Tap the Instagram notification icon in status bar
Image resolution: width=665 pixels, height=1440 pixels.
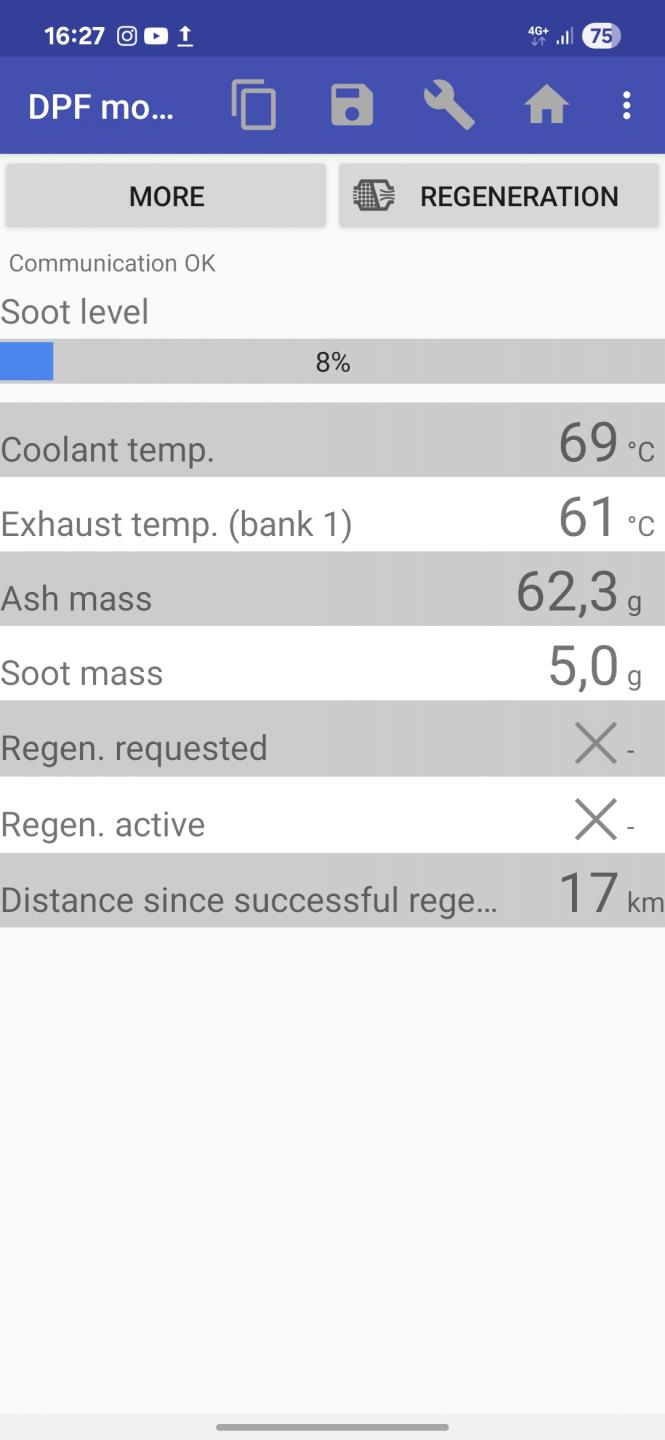[x=127, y=37]
